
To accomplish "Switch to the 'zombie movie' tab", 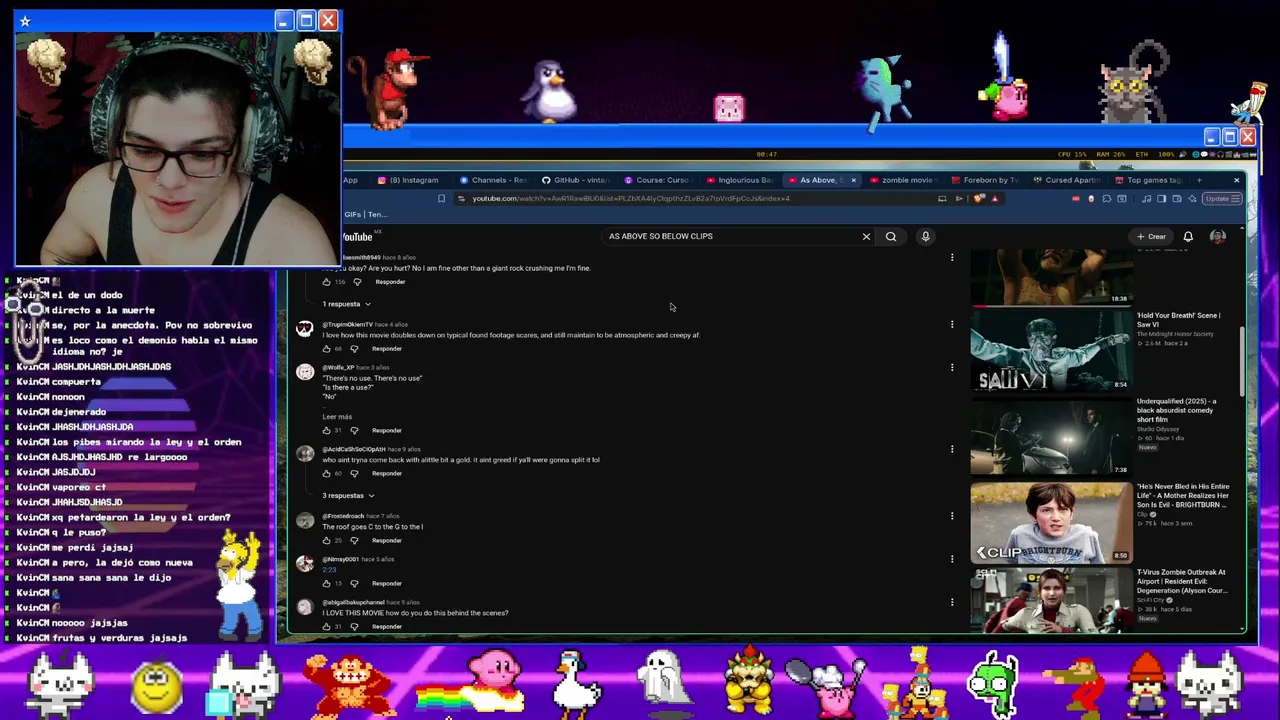I will point(902,181).
